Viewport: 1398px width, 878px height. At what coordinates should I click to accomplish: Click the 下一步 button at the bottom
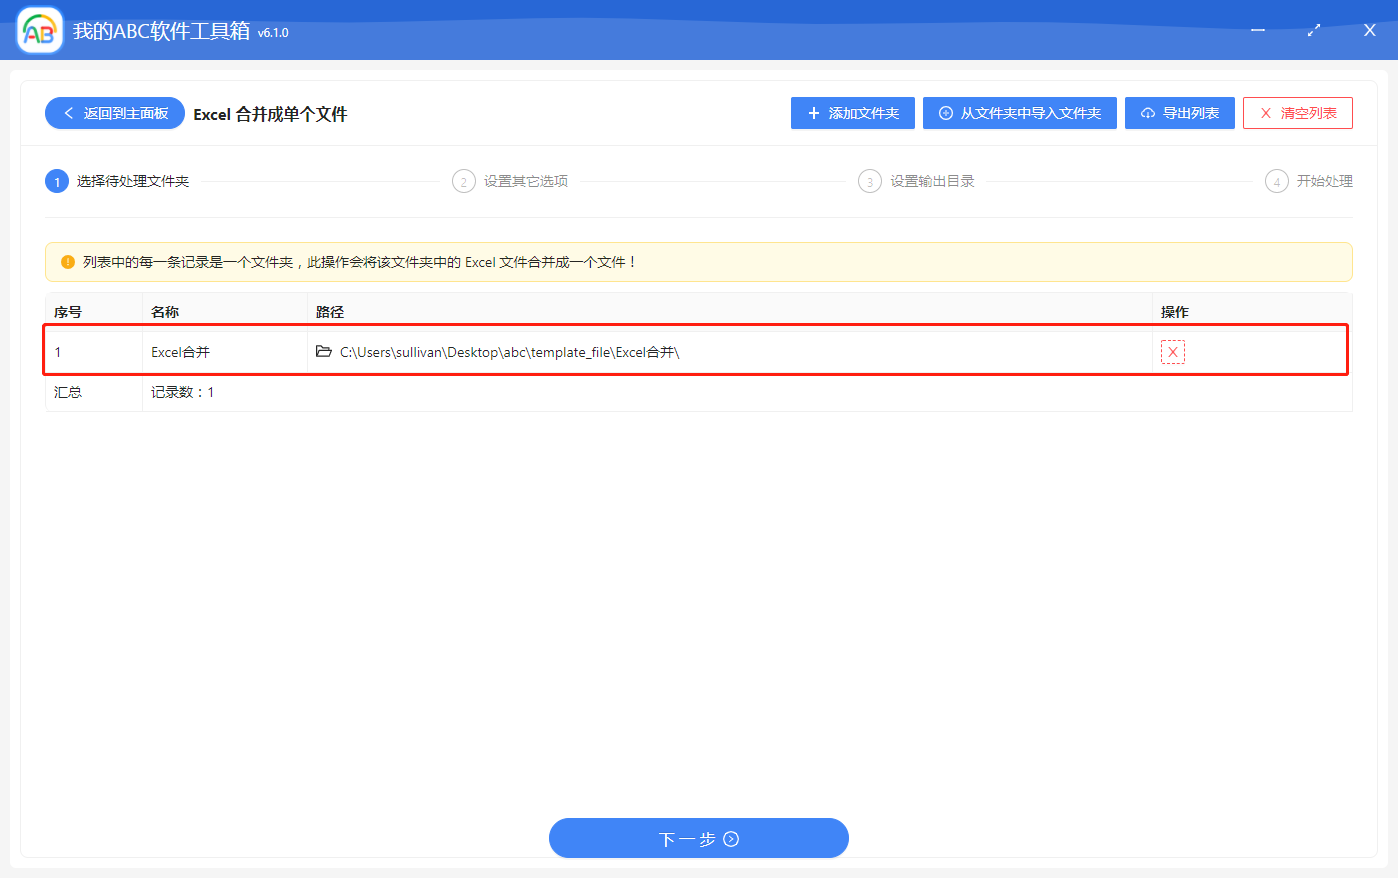pyautogui.click(x=698, y=838)
